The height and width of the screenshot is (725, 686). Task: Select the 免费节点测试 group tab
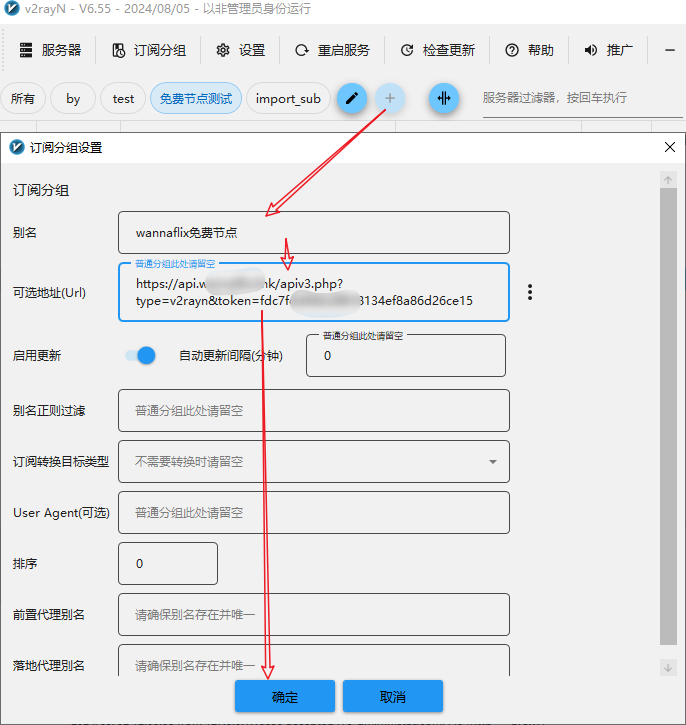[x=196, y=98]
